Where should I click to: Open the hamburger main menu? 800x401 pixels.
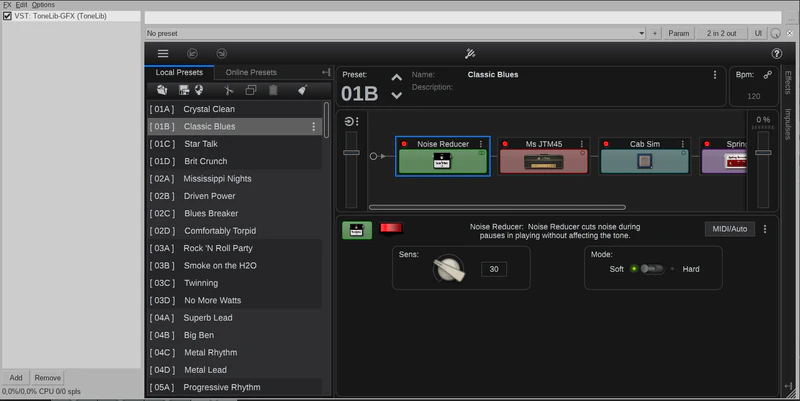click(163, 54)
